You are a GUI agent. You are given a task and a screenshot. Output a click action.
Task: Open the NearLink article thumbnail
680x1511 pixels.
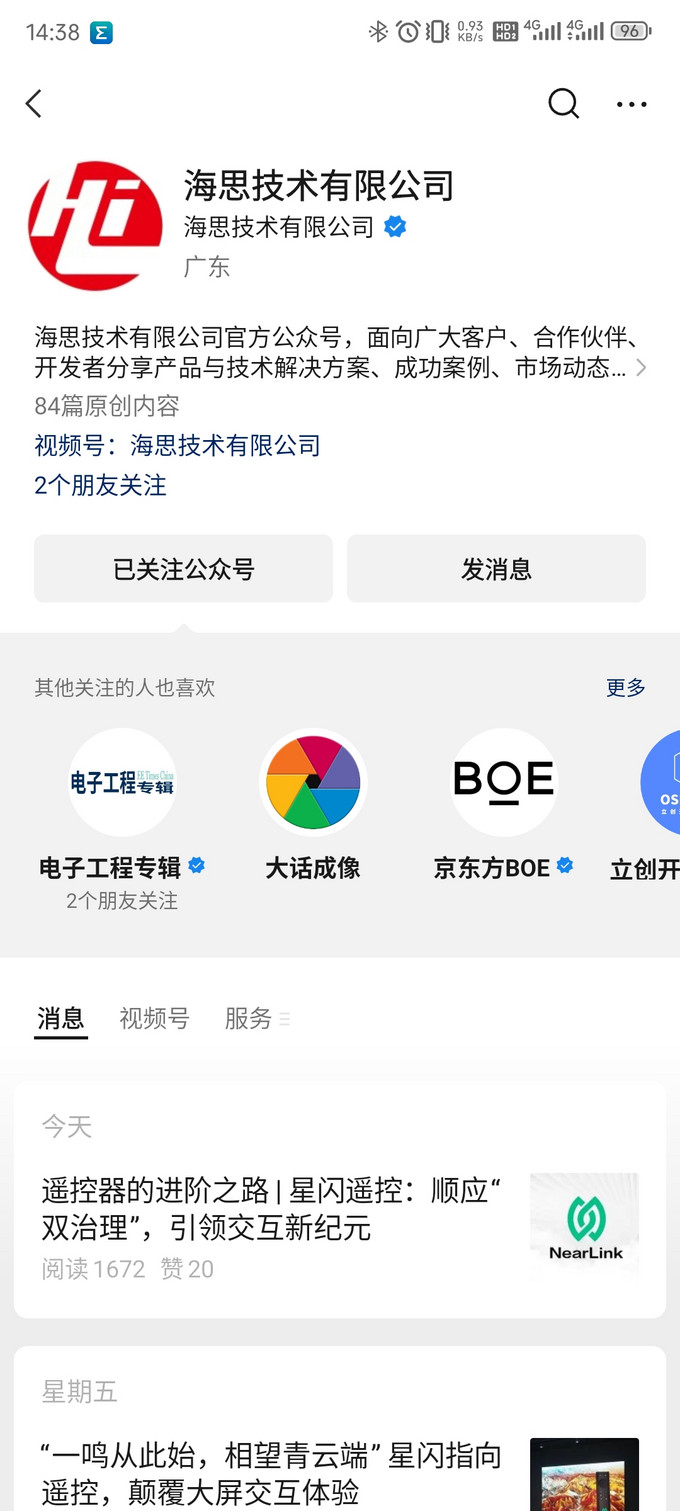click(x=584, y=1226)
